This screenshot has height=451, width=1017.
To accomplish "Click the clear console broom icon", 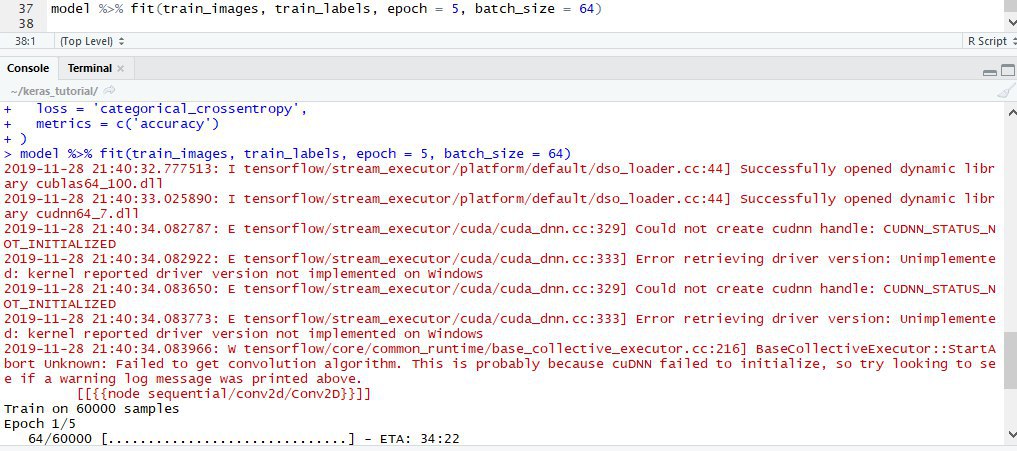I will (x=1006, y=90).
